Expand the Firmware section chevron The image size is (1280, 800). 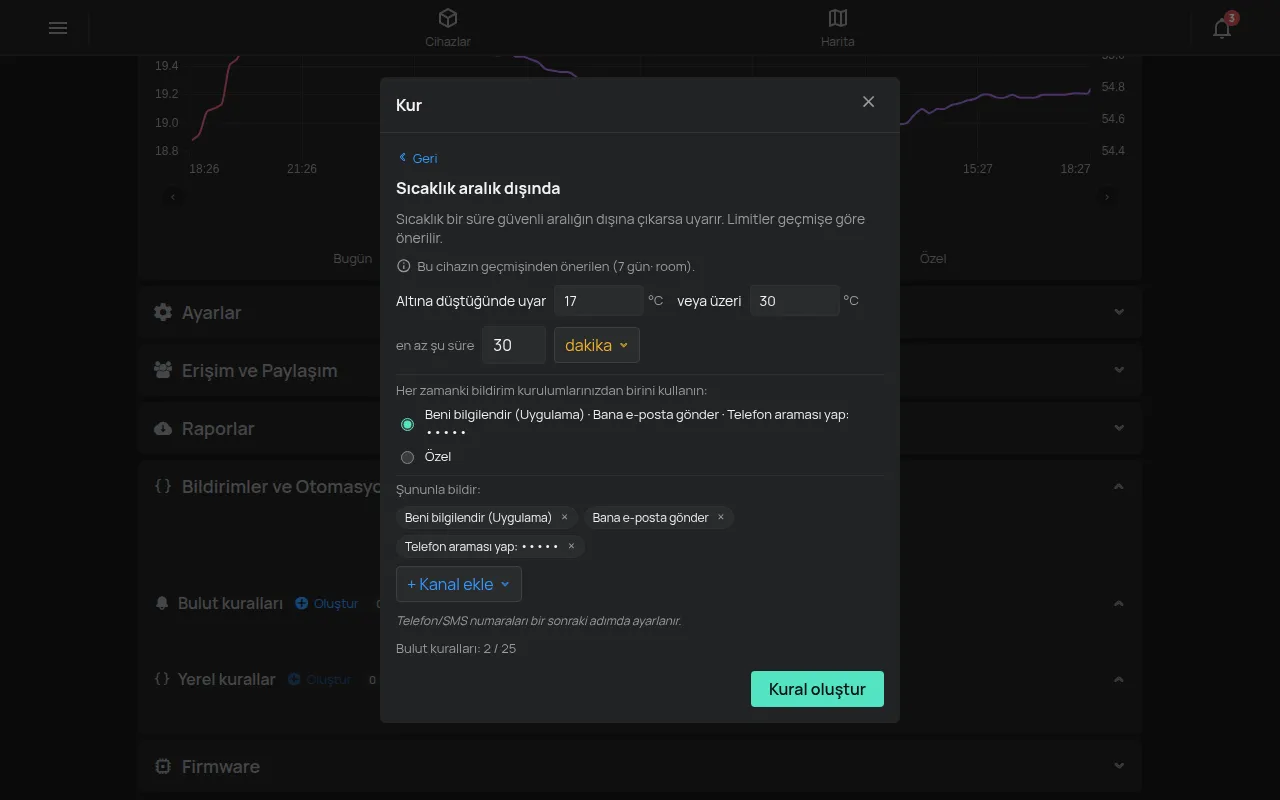pos(1119,766)
